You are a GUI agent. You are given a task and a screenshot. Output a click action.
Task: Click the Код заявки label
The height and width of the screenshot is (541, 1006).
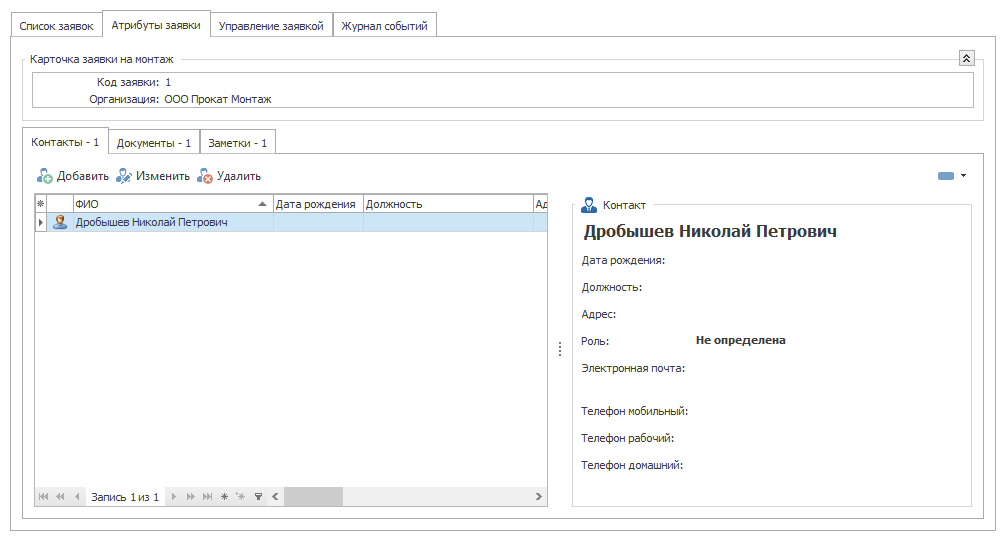128,82
